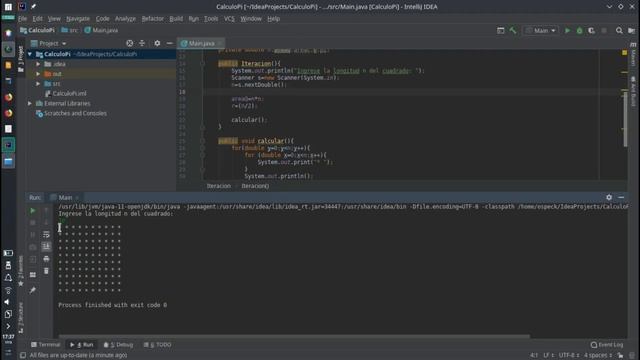Open the Code menu
This screenshot has height=360, width=640.
pos(102,19)
